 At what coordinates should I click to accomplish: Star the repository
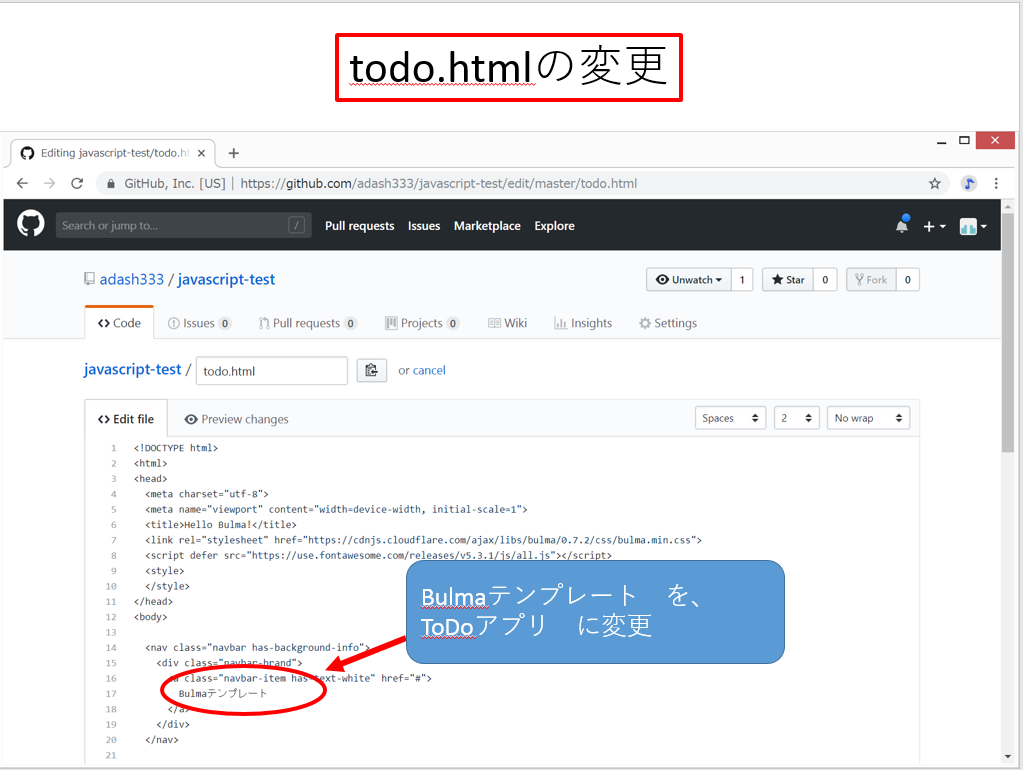787,280
